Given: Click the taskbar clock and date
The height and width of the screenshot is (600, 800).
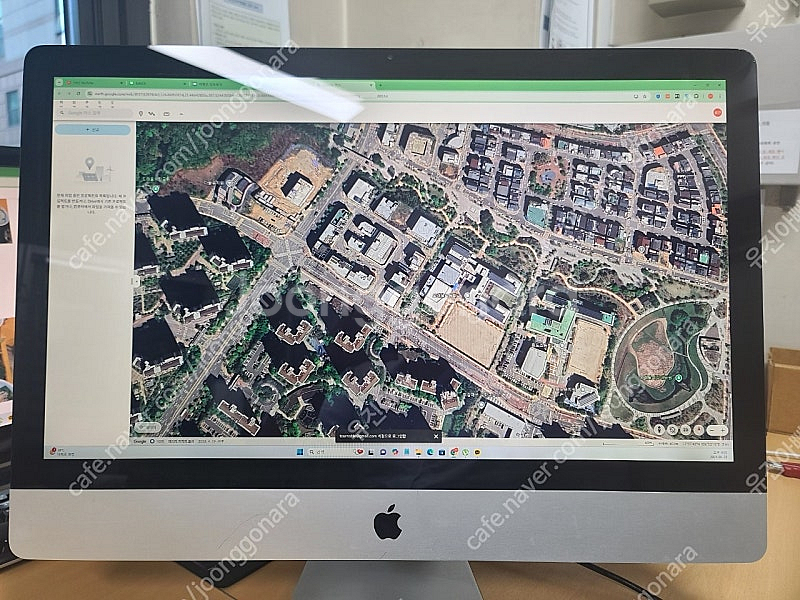Looking at the screenshot, I should pyautogui.click(x=719, y=454).
